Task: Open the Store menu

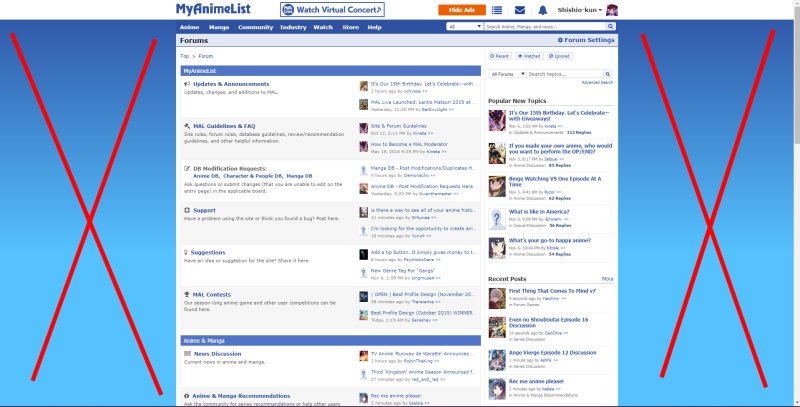Action: click(x=351, y=27)
